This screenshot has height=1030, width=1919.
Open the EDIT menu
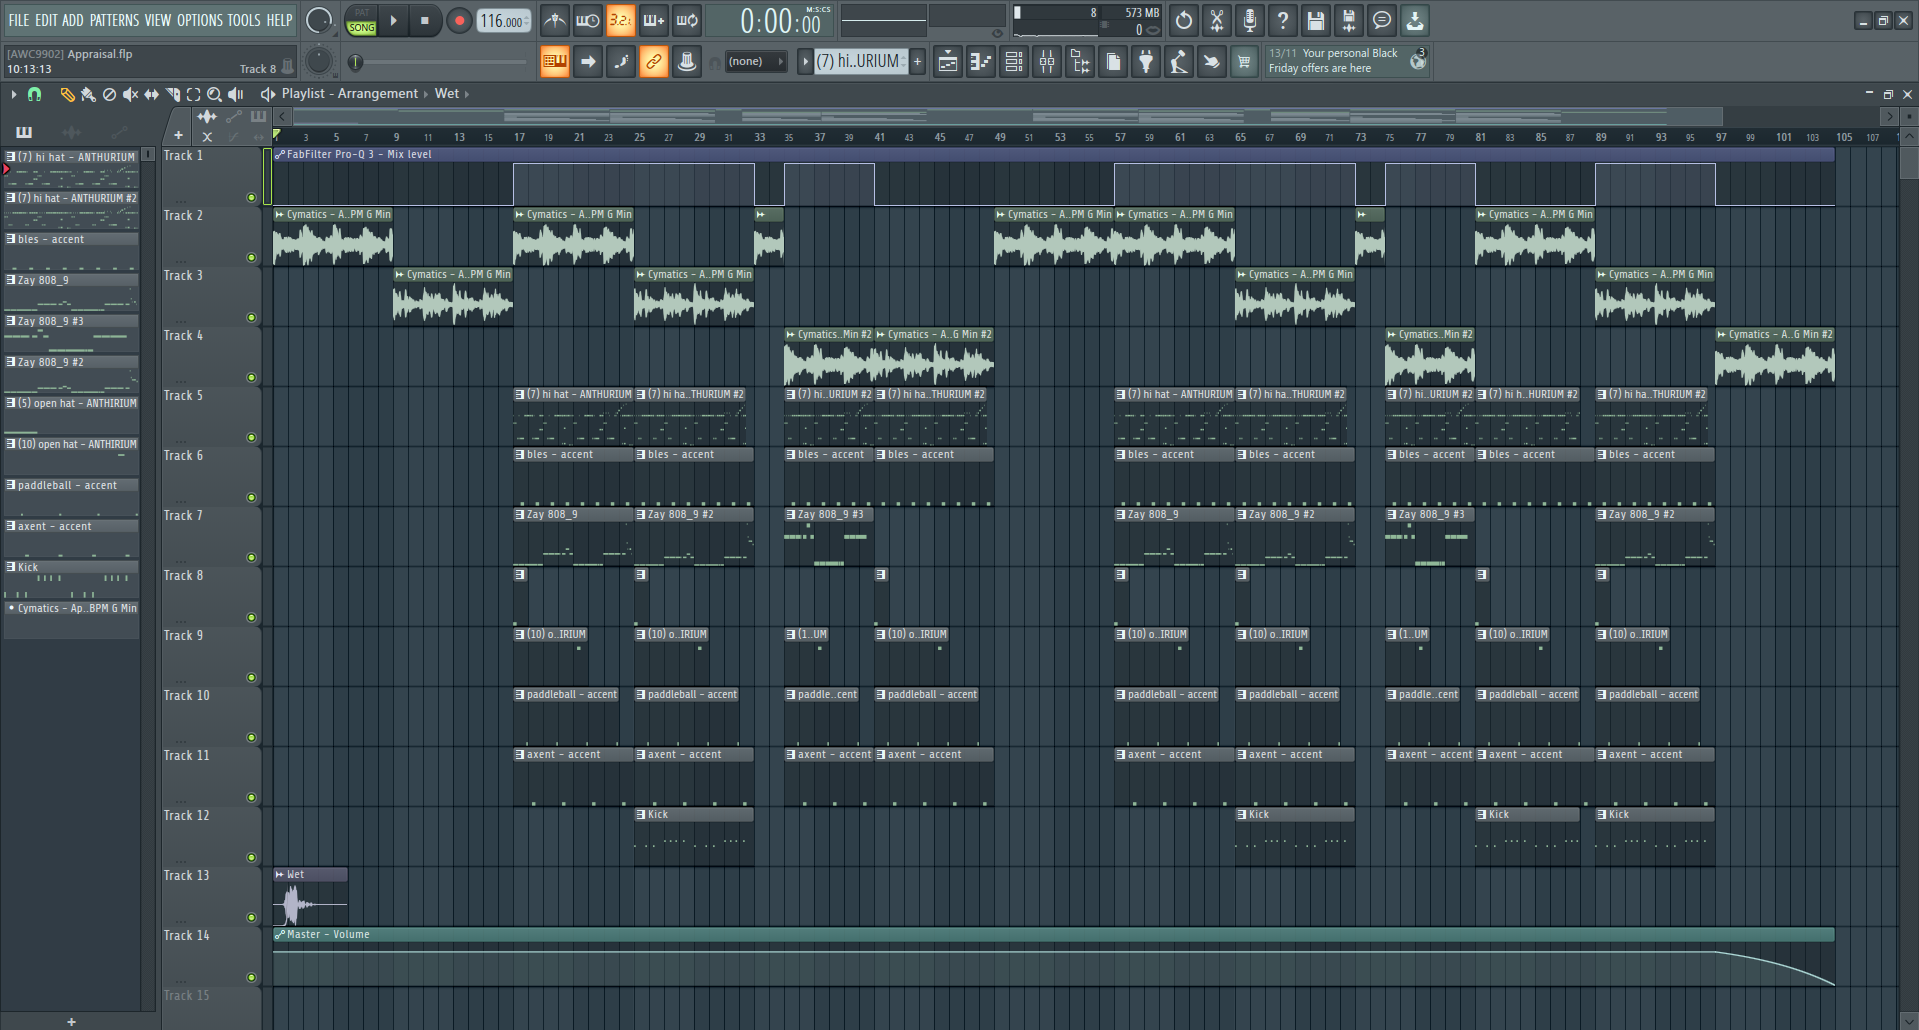46,20
